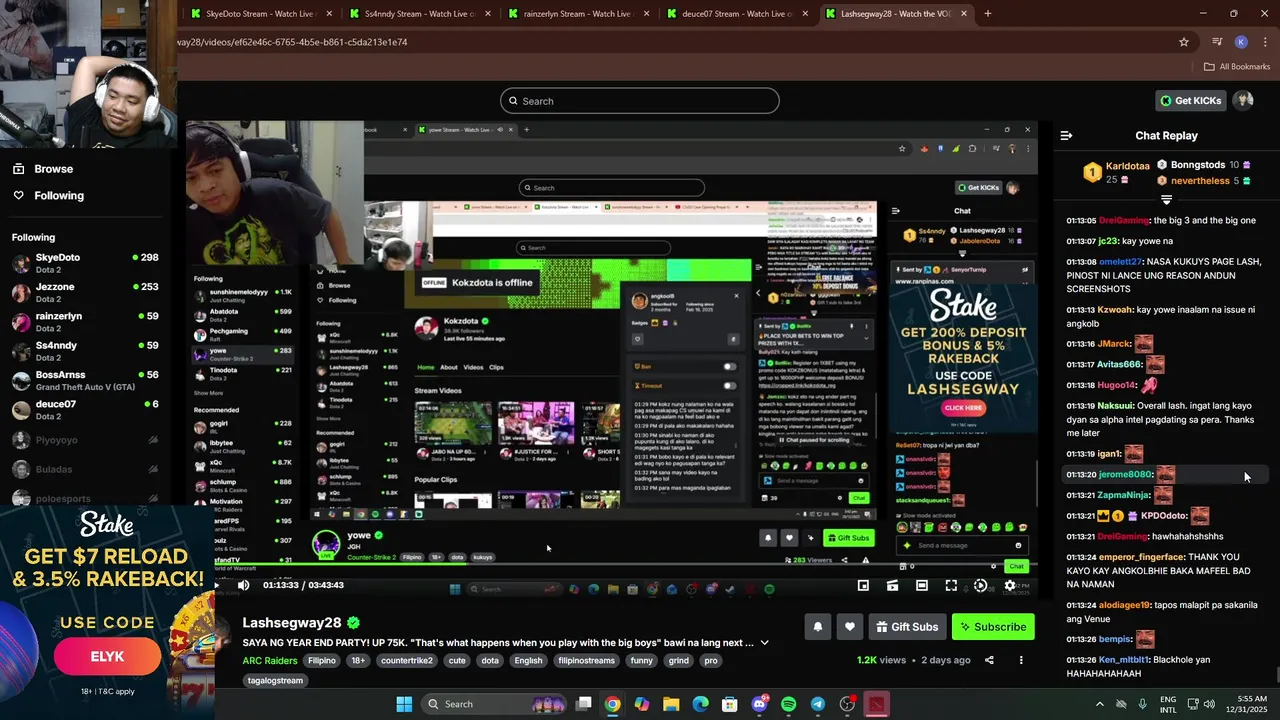Expand the stream title description
1280x720 pixels.
765,643
